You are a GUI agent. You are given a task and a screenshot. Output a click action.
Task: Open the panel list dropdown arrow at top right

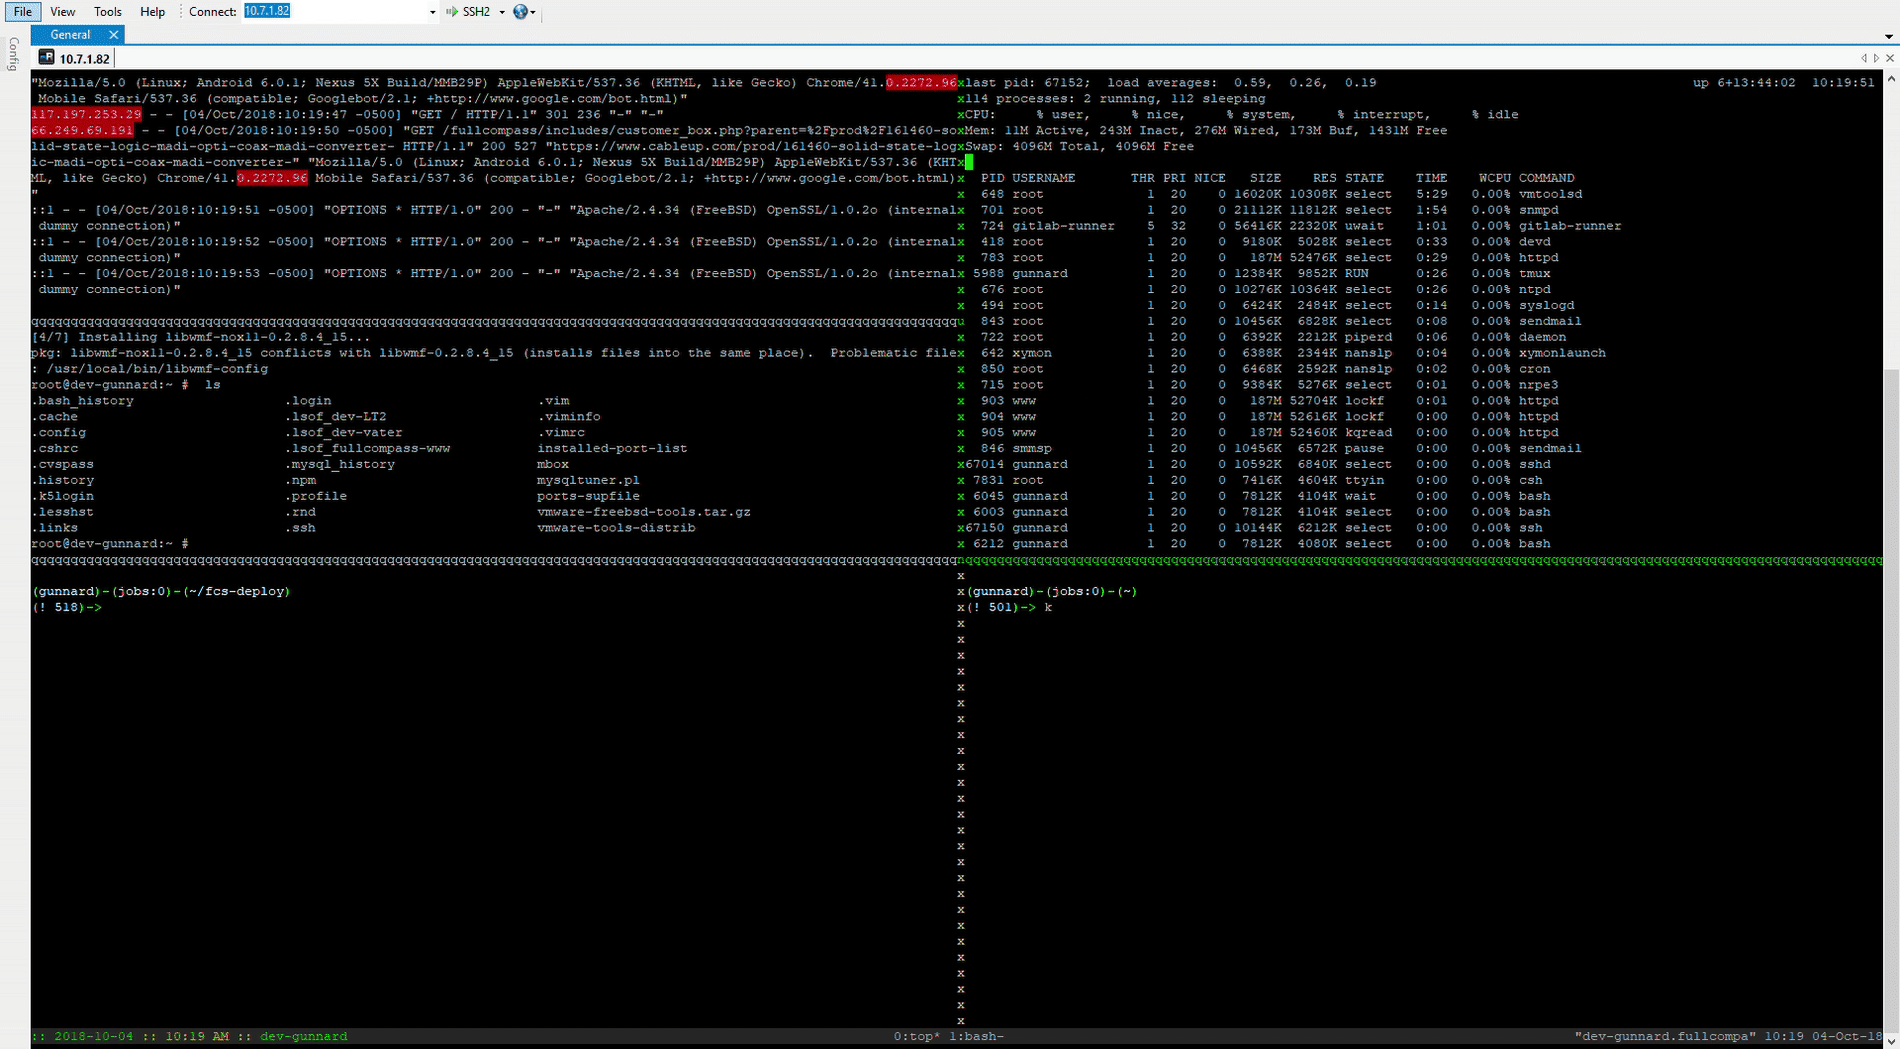(1888, 36)
